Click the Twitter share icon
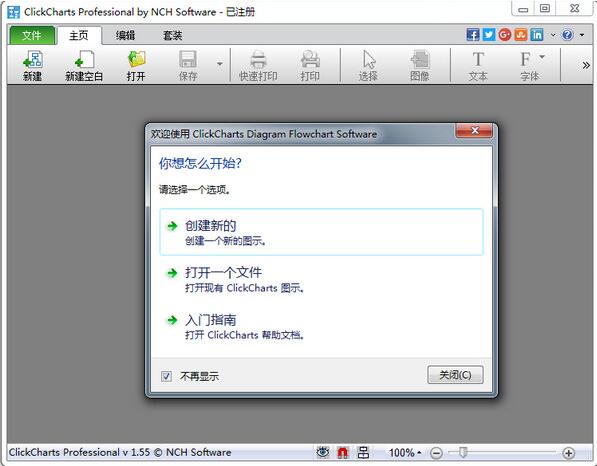The image size is (597, 466). (489, 35)
